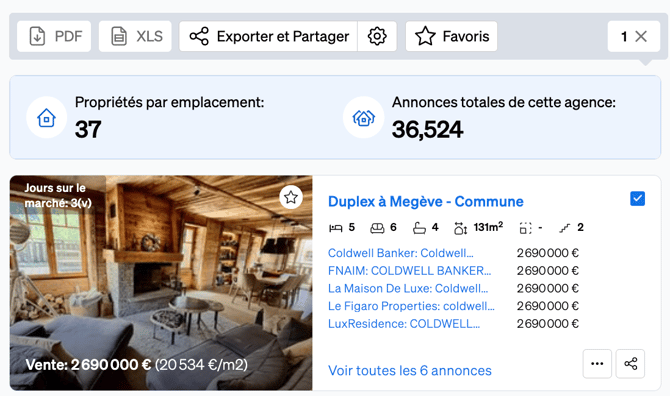
Task: Open export settings gear icon
Action: (377, 36)
